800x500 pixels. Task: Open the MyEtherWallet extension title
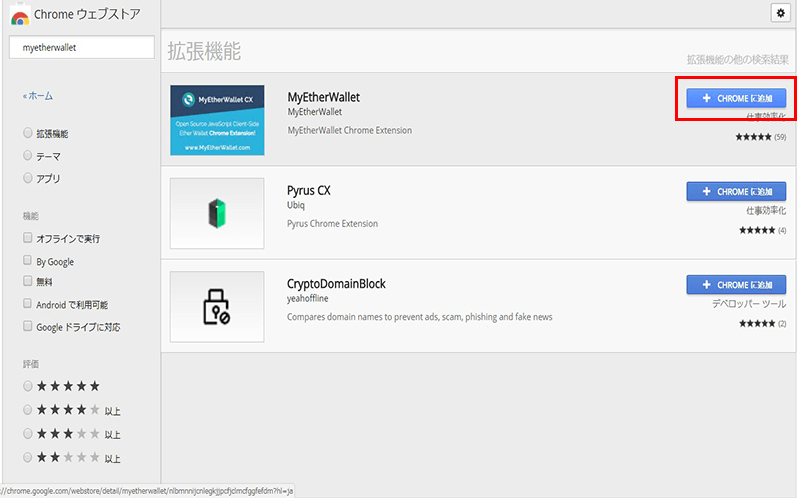[x=323, y=97]
